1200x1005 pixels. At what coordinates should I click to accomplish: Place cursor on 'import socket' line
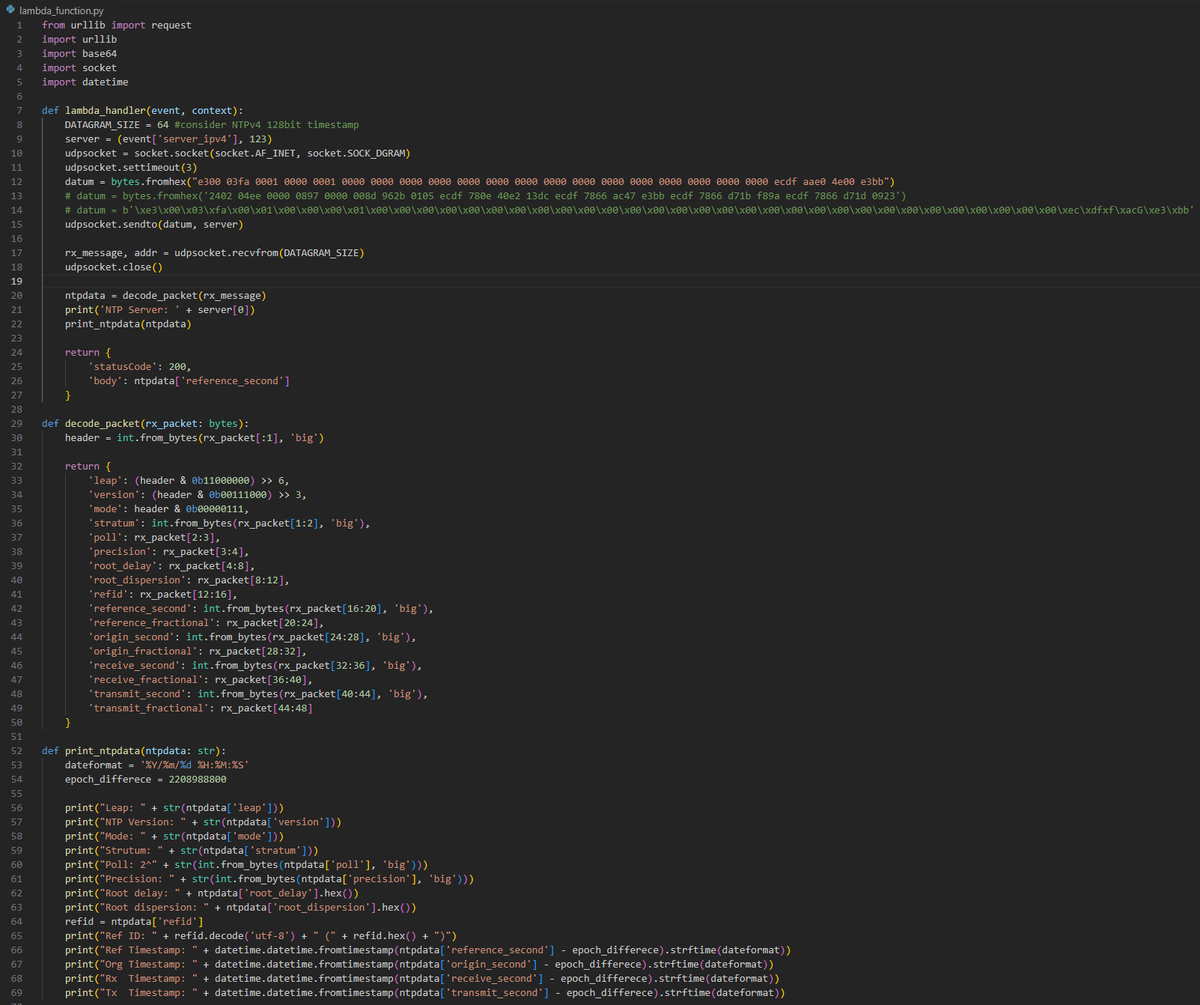coord(79,68)
